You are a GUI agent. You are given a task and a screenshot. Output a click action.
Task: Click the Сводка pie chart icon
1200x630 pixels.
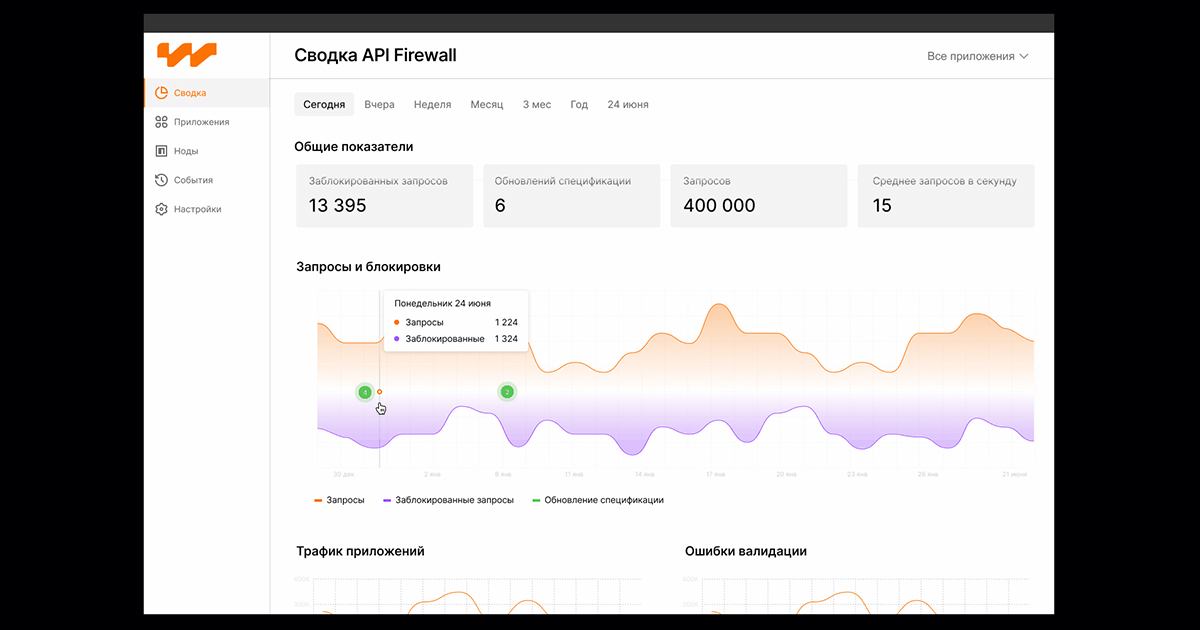coord(161,93)
